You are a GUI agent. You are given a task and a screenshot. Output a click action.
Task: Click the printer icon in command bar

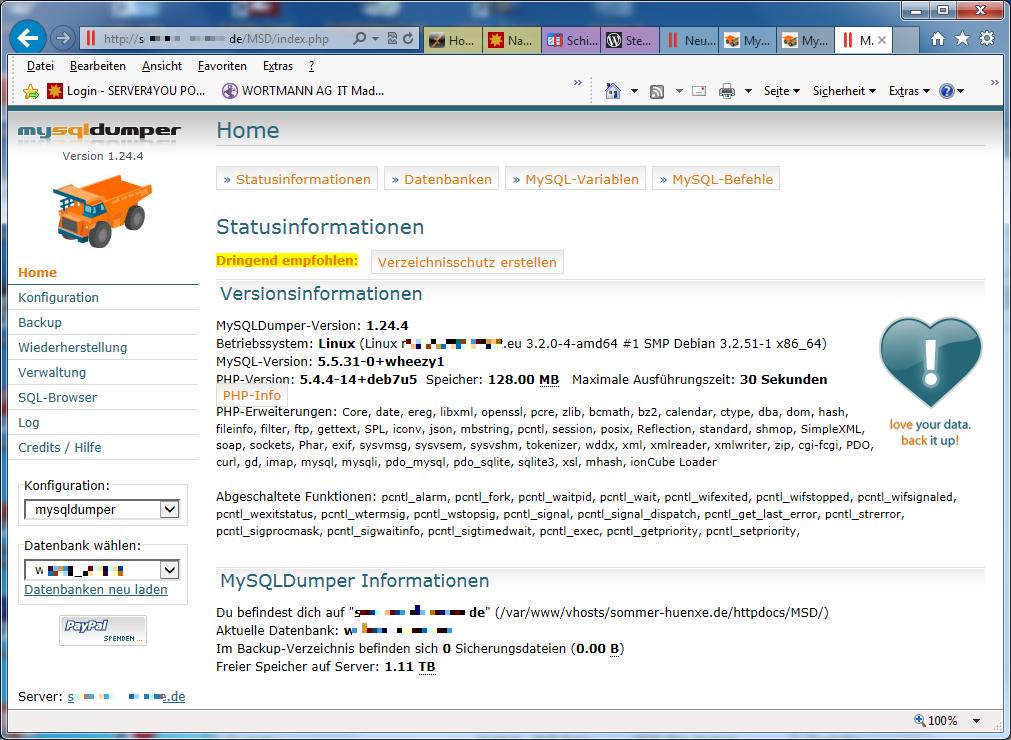(727, 91)
